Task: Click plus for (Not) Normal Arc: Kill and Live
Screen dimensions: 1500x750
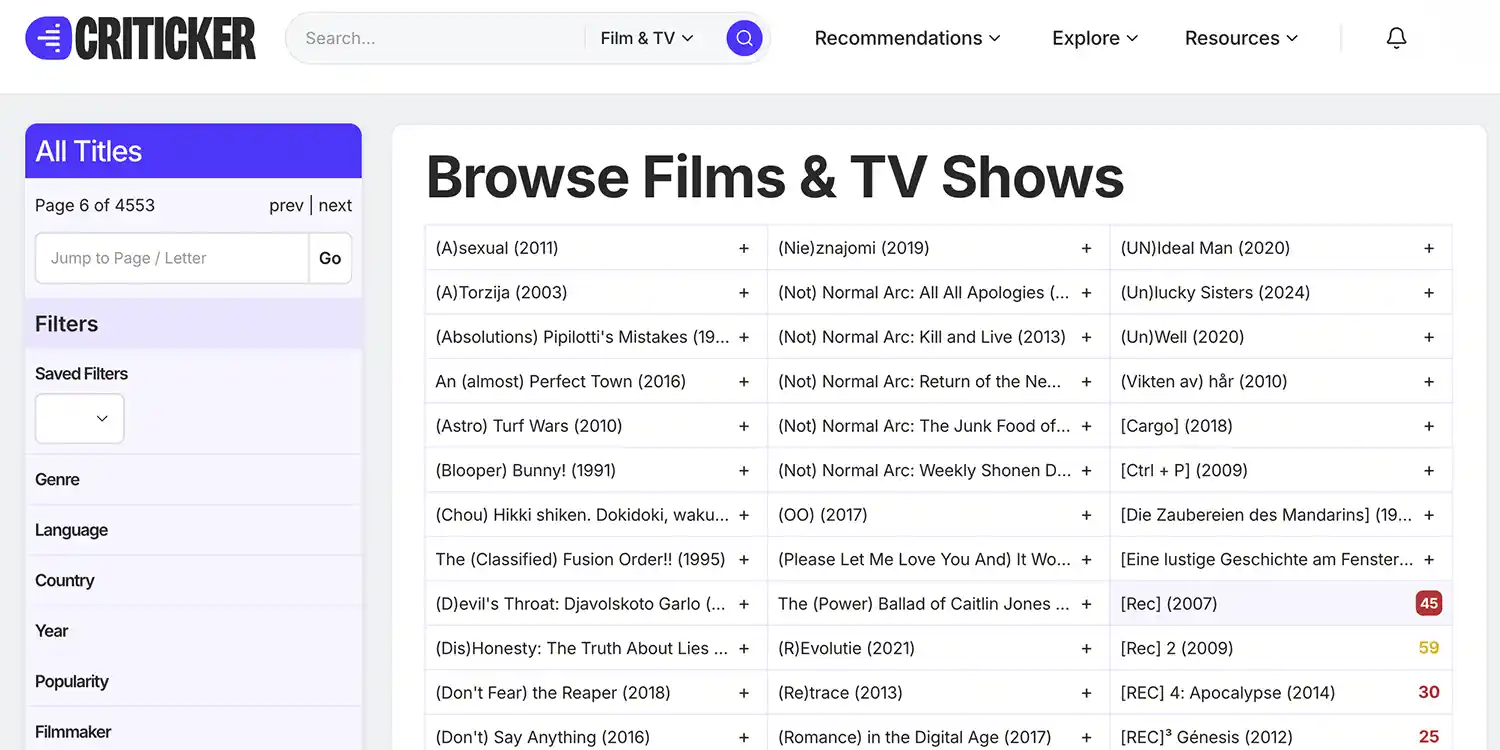Action: [1087, 337]
